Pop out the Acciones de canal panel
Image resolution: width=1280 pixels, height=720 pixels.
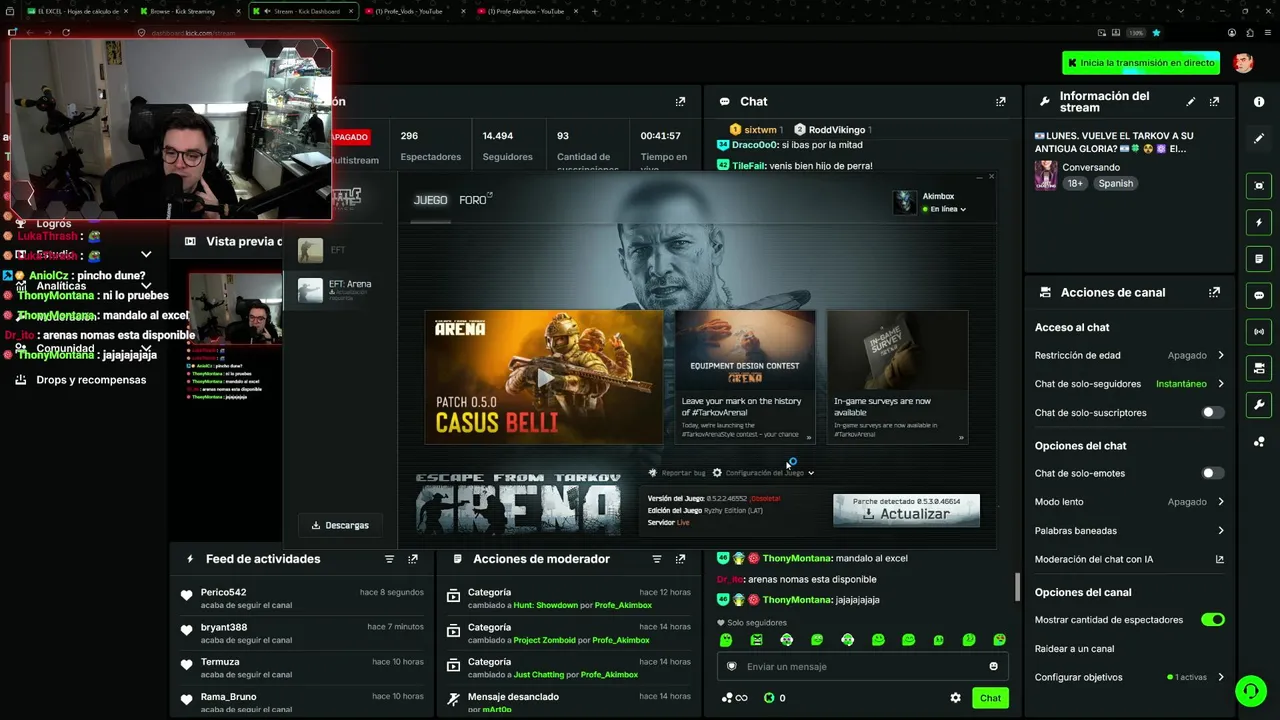[1214, 292]
